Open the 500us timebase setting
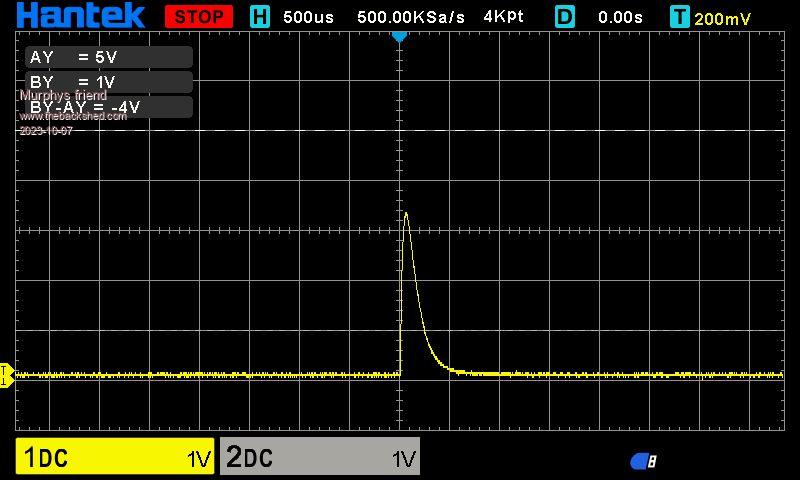Screen dimensions: 800x480 coord(309,17)
